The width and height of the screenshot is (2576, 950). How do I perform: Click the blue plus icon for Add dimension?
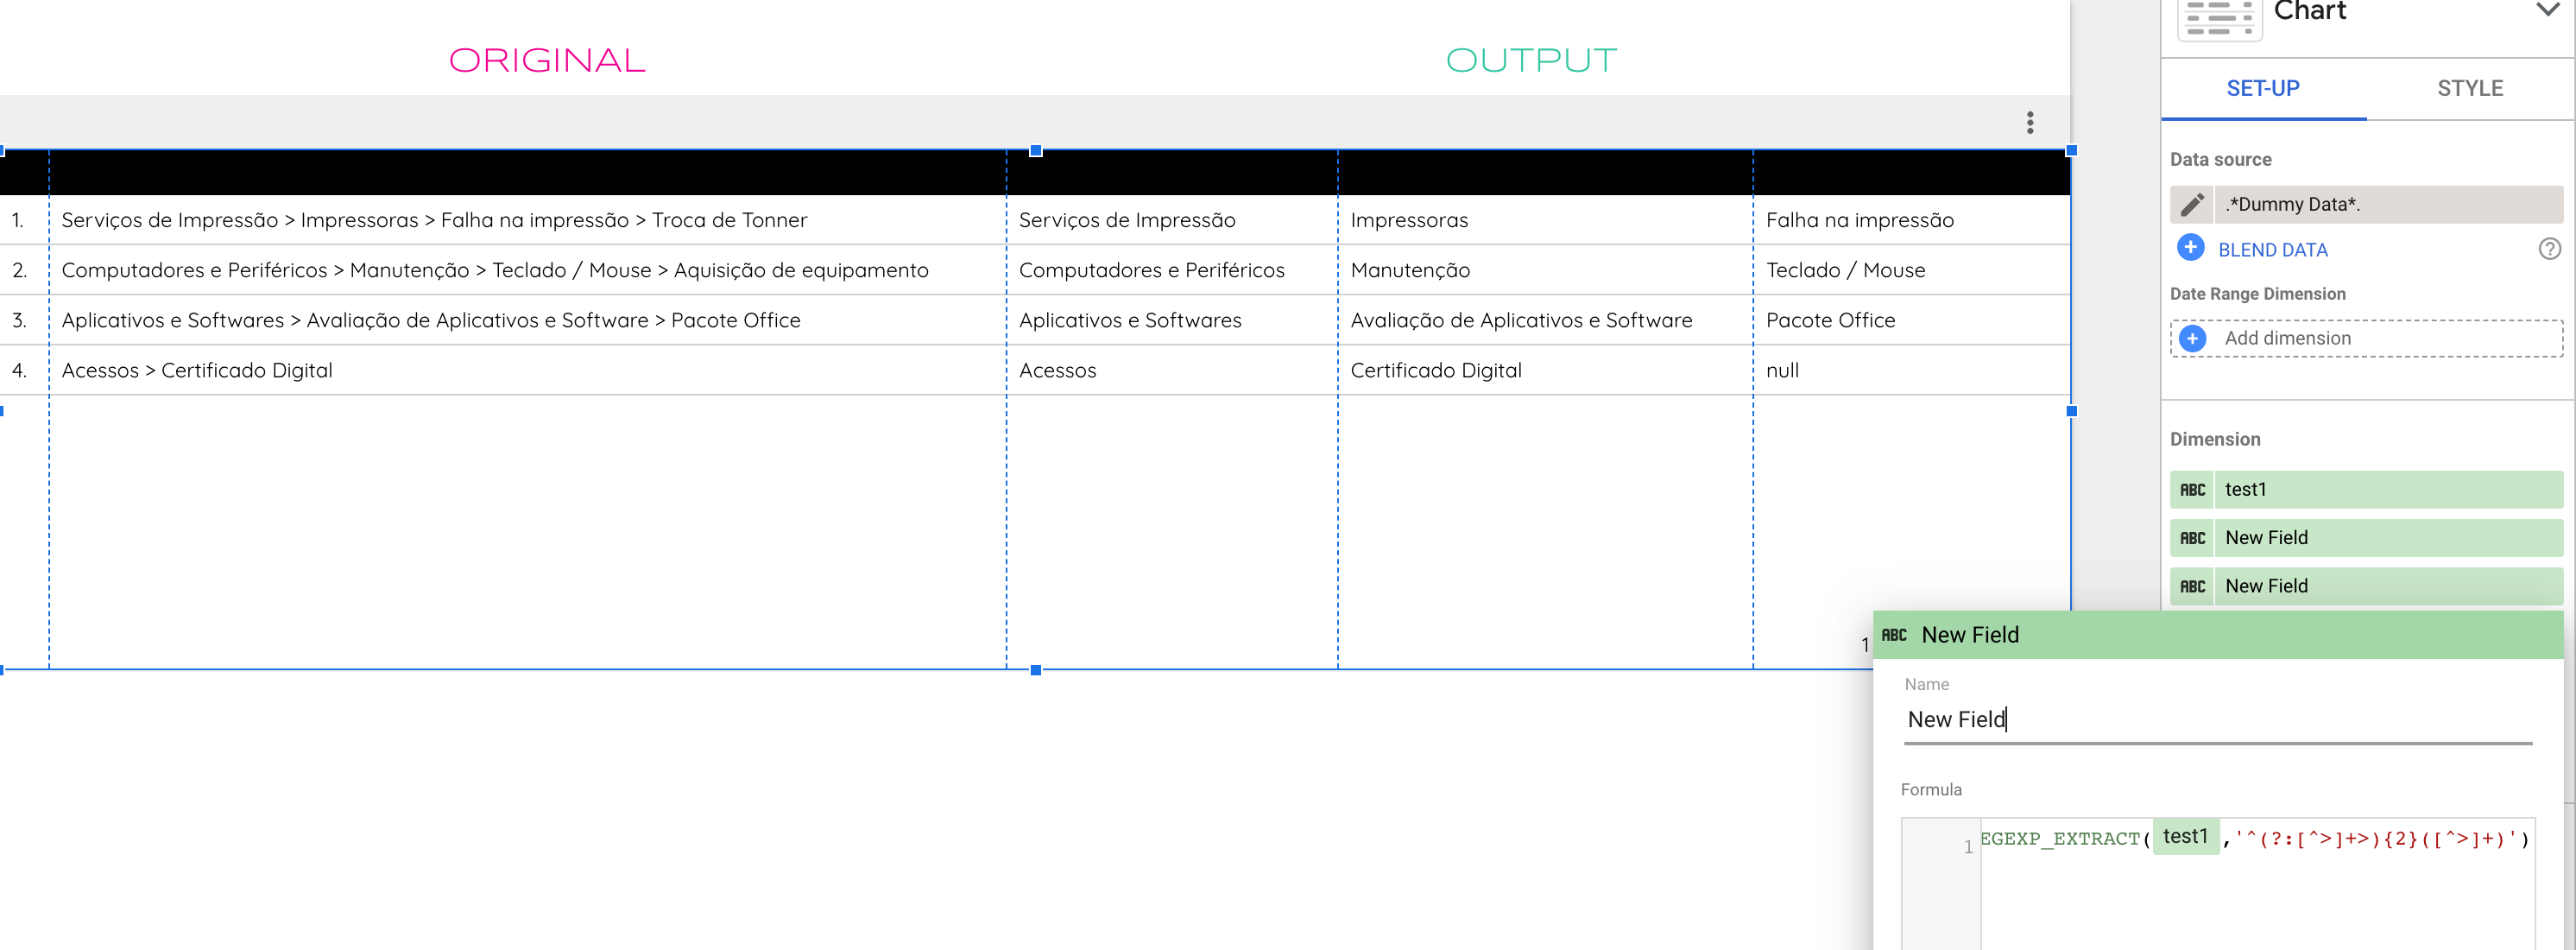coord(2194,337)
